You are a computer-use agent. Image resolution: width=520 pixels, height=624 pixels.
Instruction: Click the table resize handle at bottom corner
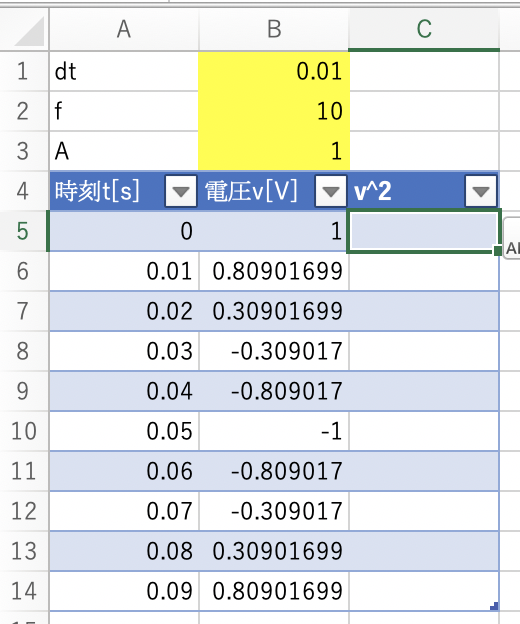[494, 606]
